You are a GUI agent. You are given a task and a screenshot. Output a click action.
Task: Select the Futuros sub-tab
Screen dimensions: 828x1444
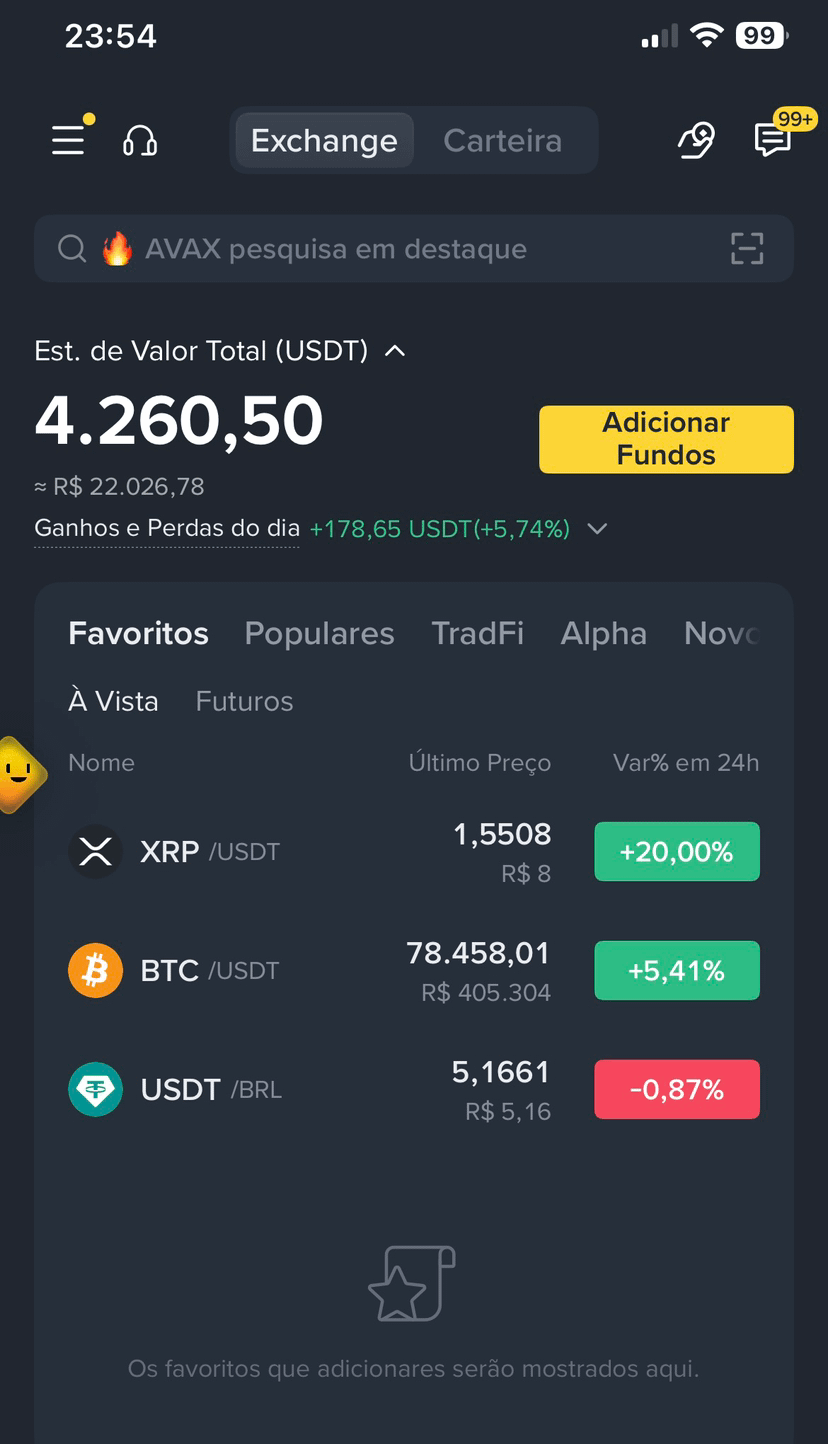[244, 701]
